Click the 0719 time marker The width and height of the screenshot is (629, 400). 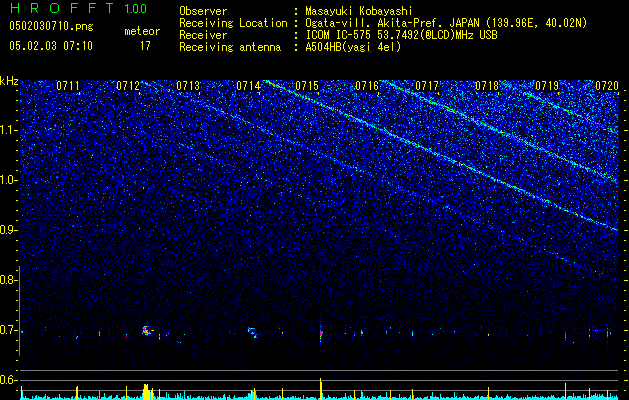547,86
